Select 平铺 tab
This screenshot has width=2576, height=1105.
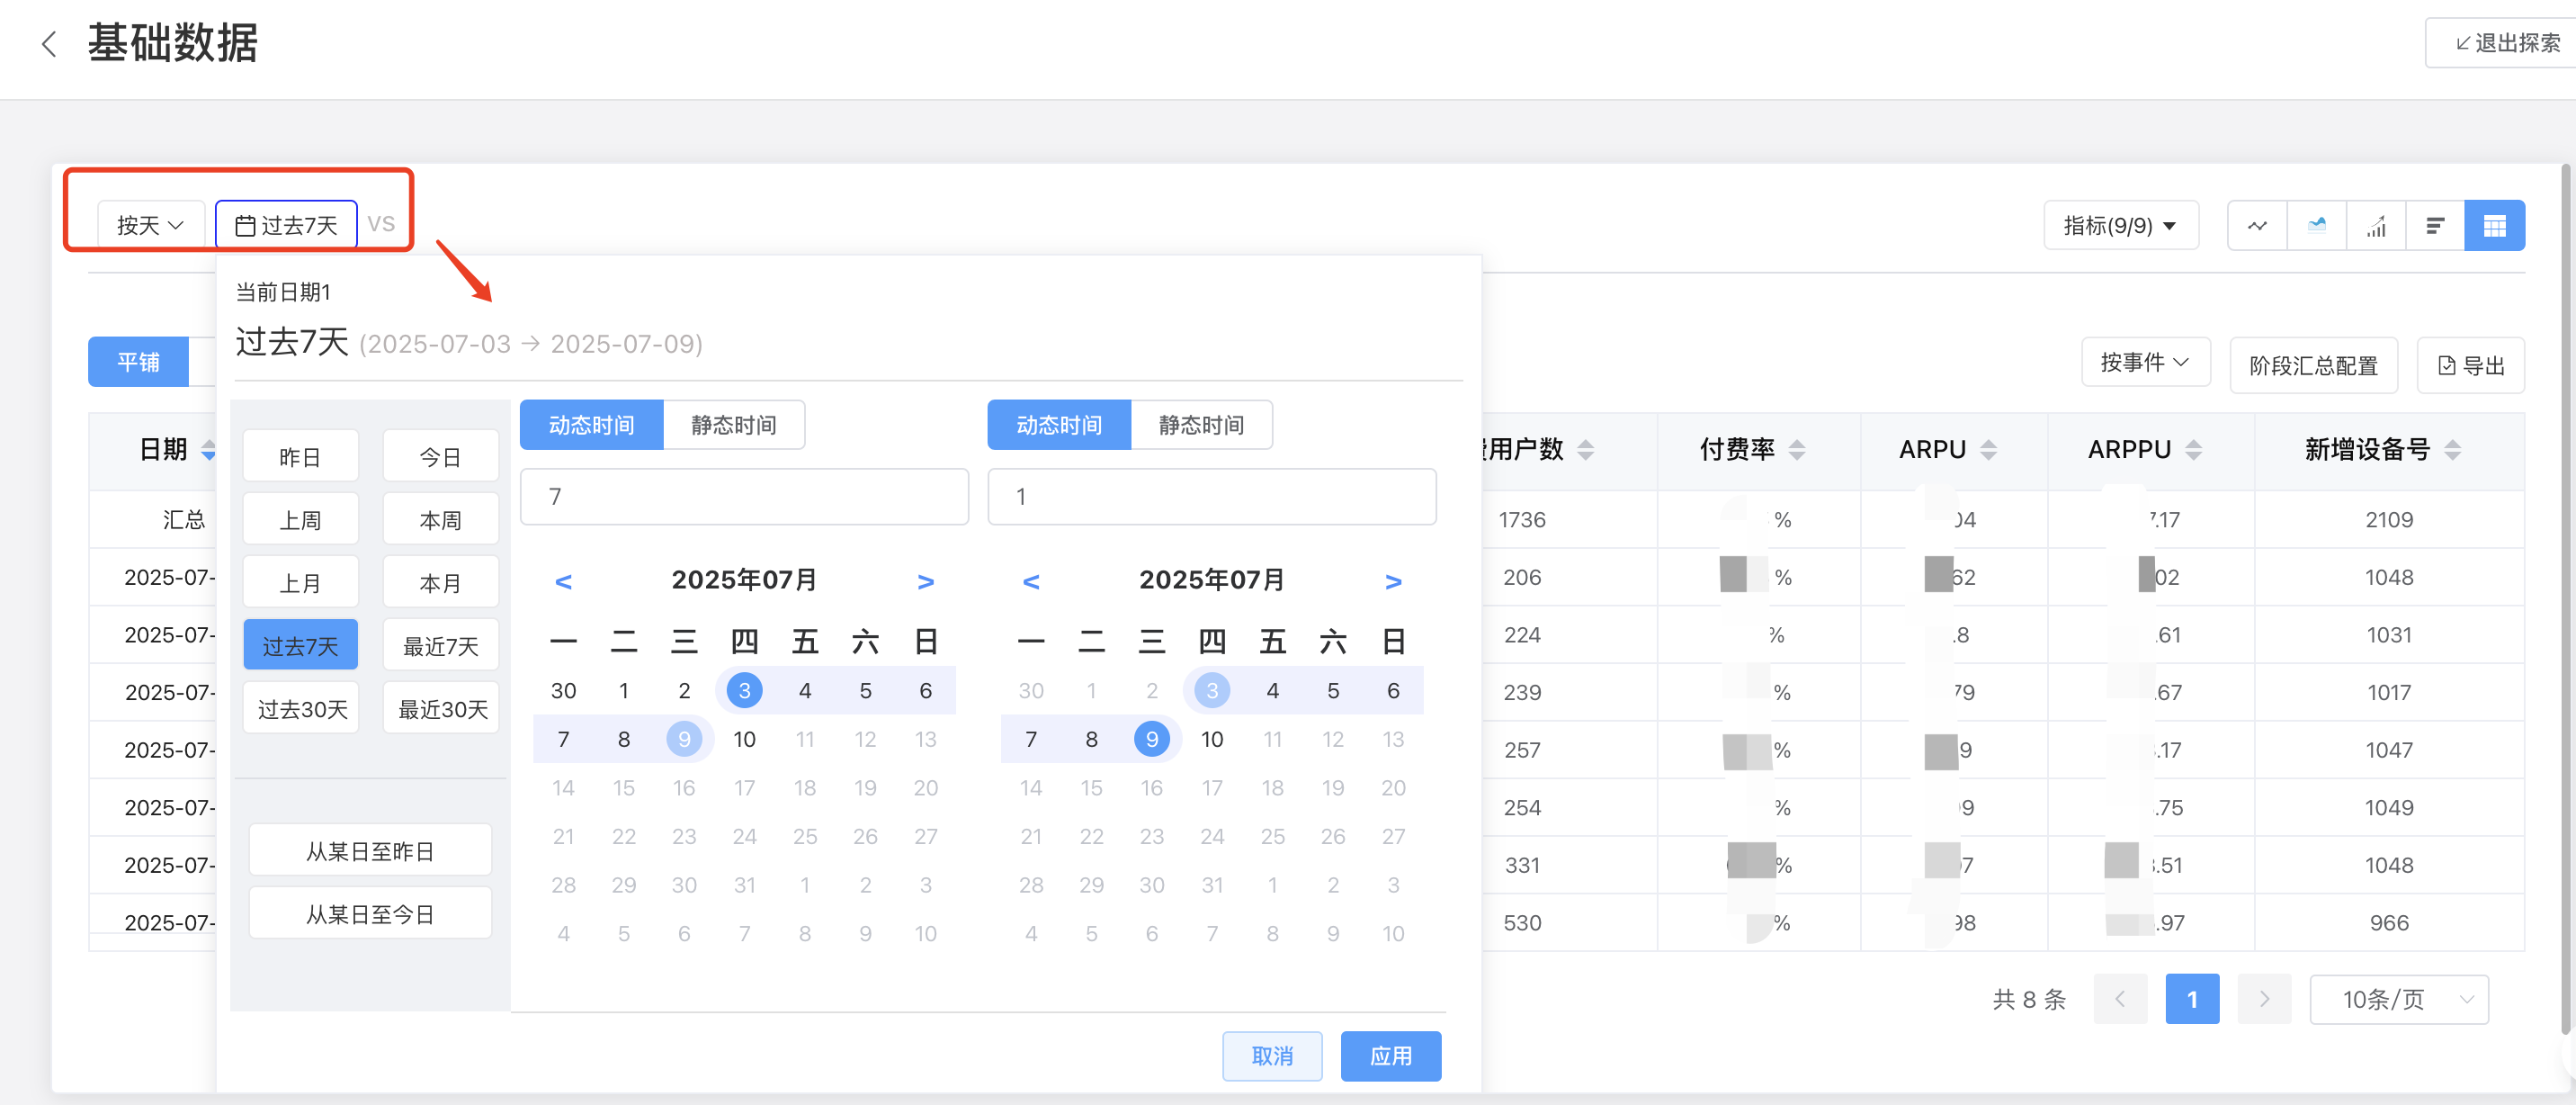pyautogui.click(x=138, y=362)
